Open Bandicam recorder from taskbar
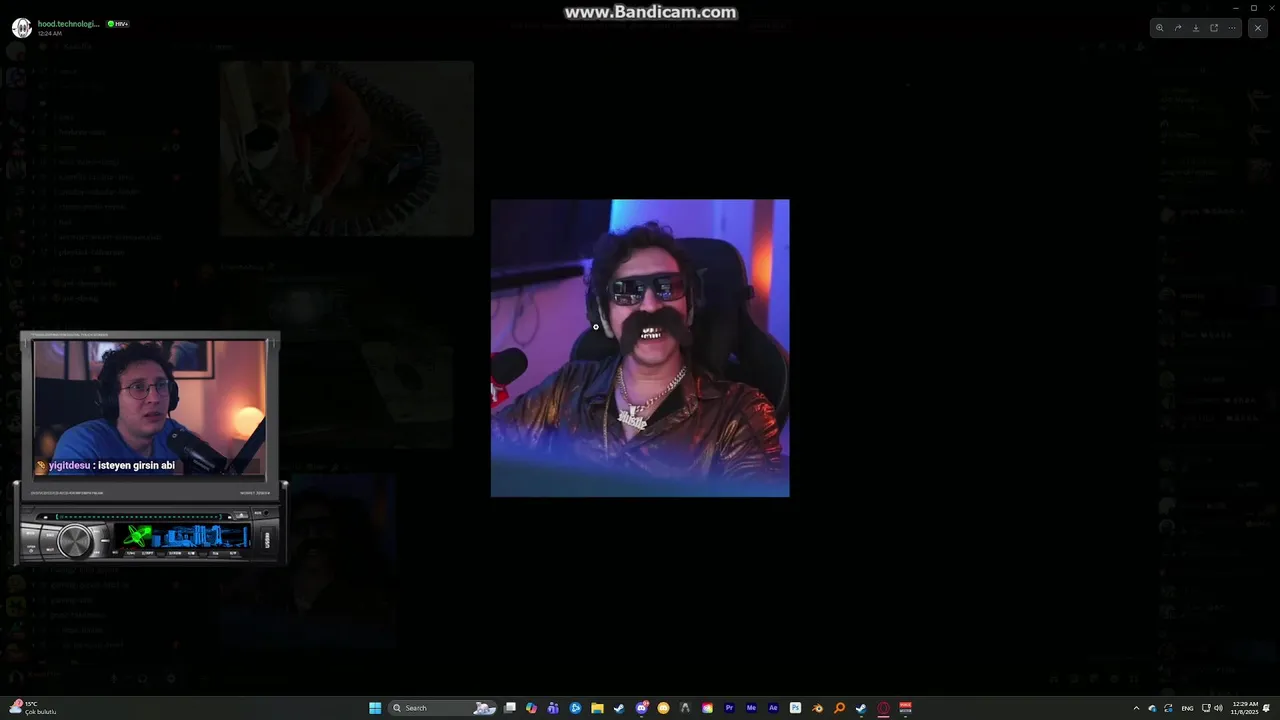This screenshot has width=1280, height=720. click(x=905, y=708)
